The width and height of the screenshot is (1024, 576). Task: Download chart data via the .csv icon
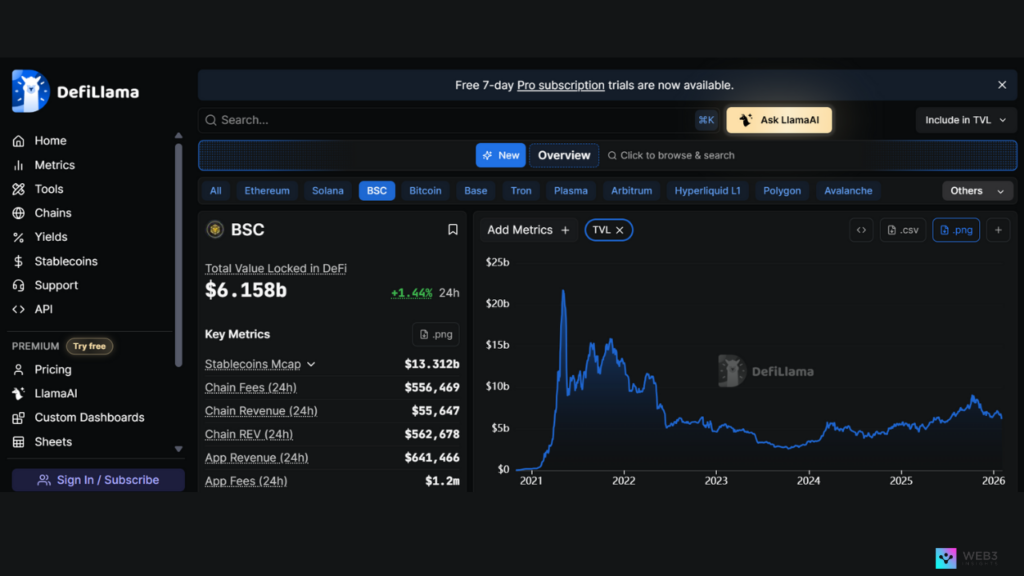click(x=903, y=229)
